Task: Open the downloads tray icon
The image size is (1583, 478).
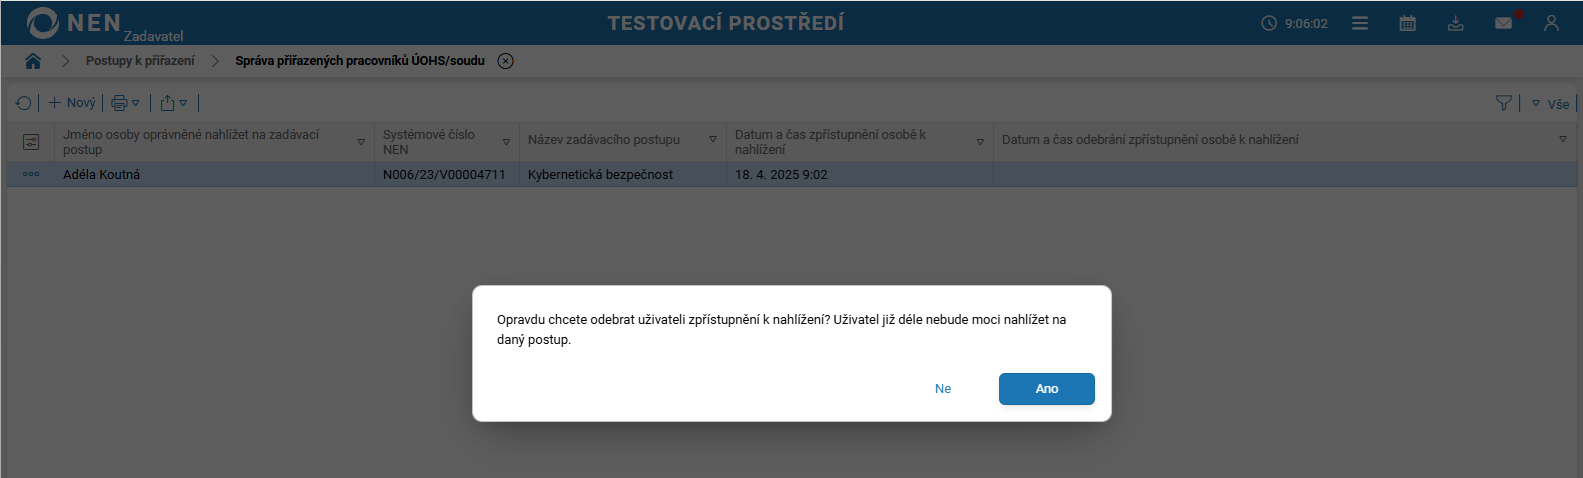Action: pyautogui.click(x=1455, y=23)
